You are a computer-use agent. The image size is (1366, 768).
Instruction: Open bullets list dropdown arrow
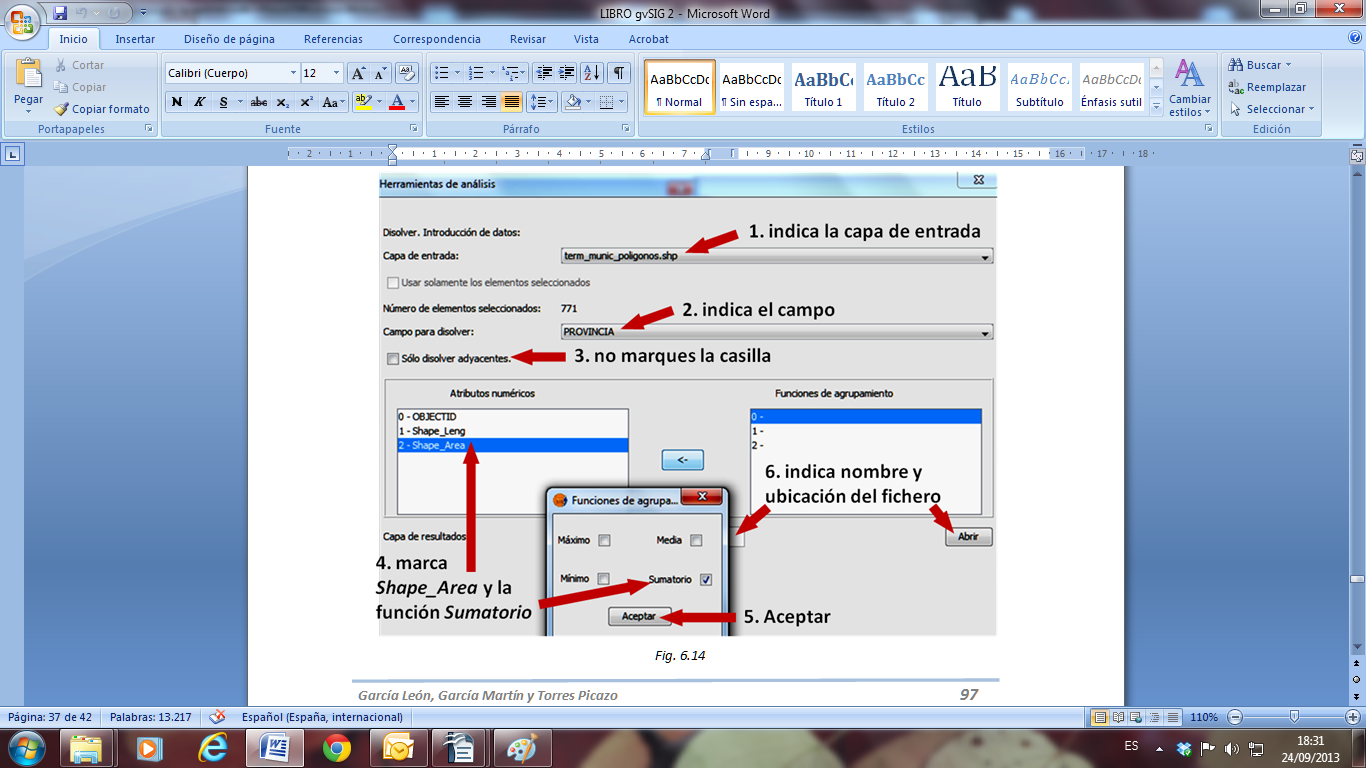[x=457, y=73]
